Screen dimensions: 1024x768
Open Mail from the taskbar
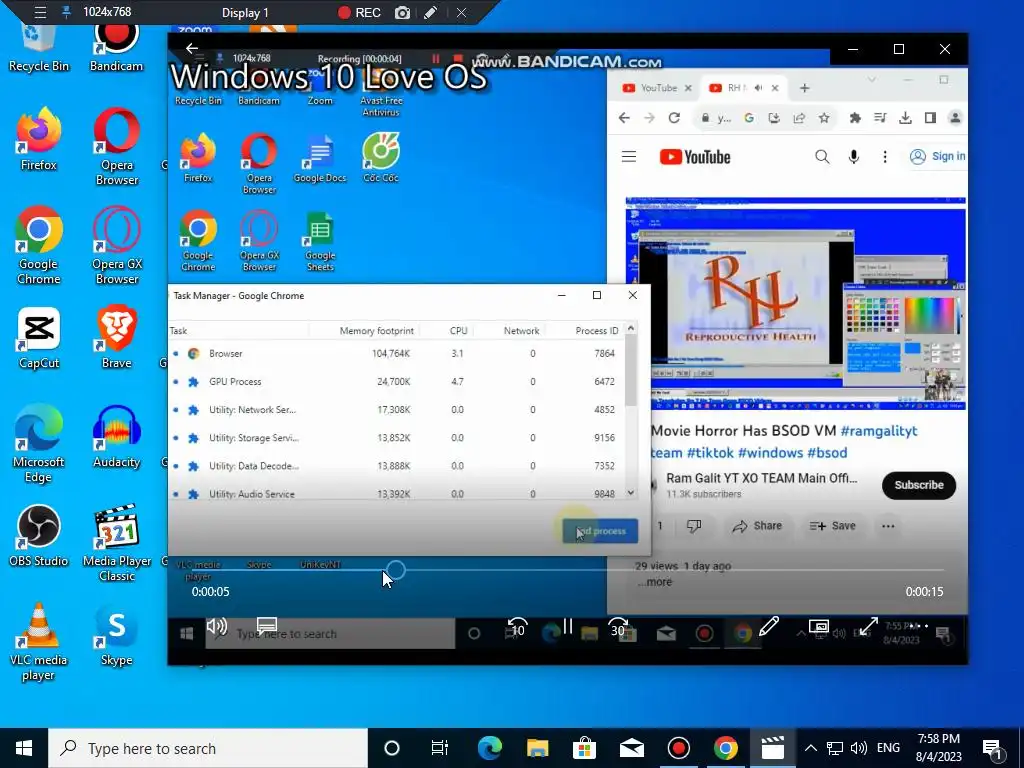[632, 748]
